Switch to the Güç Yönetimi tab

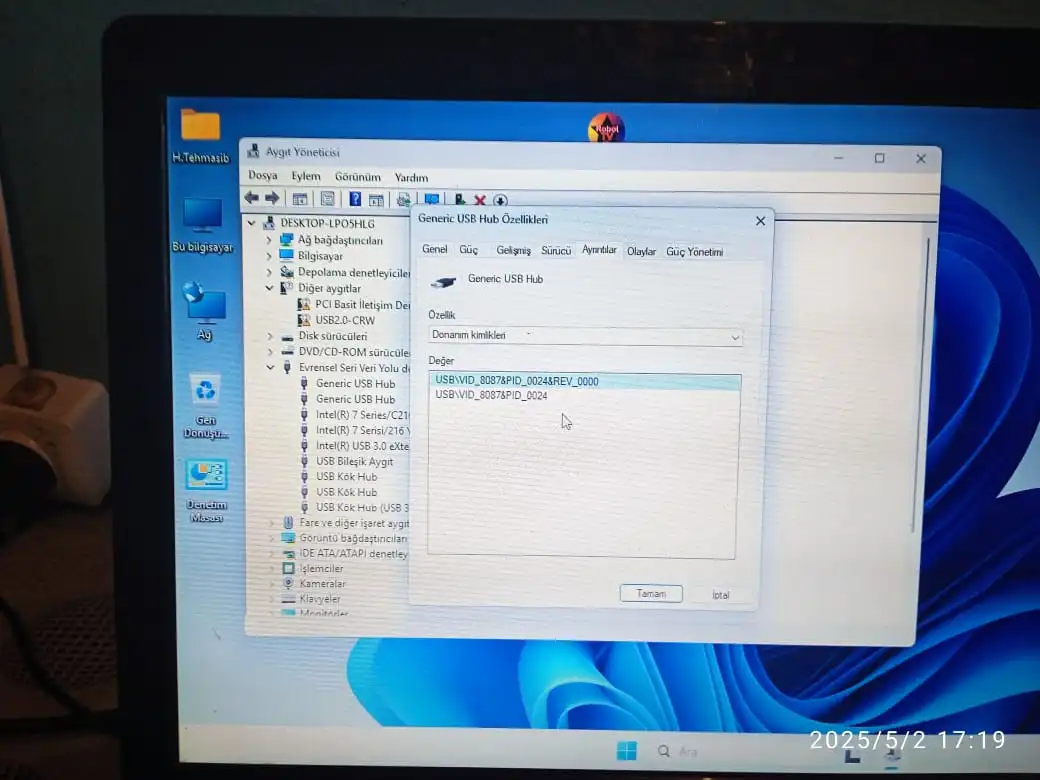[694, 252]
